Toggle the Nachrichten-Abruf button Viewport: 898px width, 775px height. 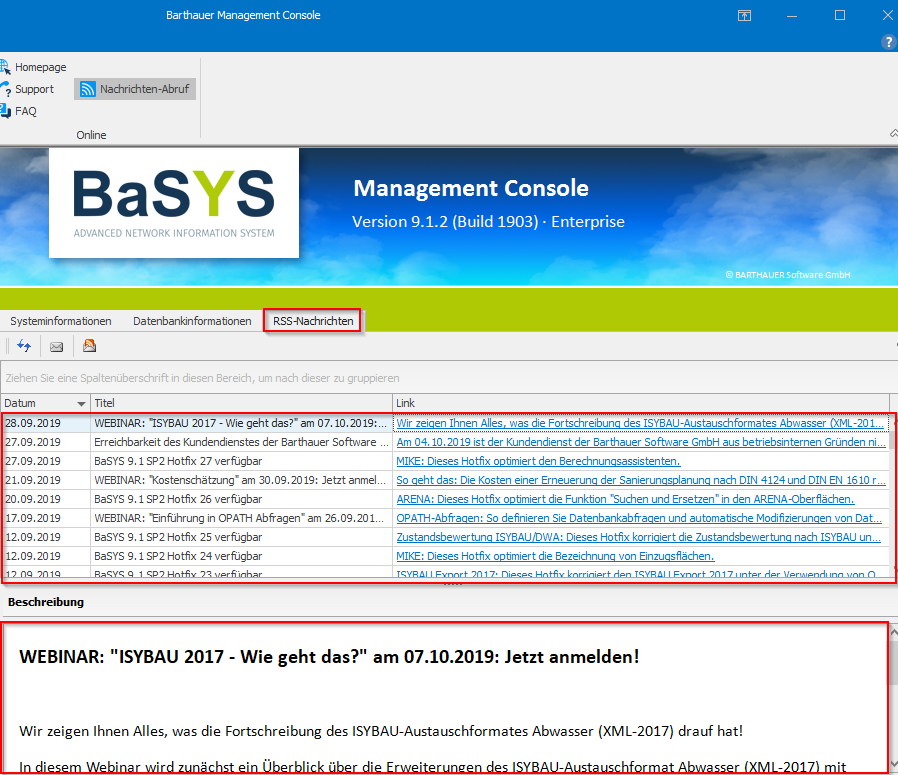(x=136, y=89)
